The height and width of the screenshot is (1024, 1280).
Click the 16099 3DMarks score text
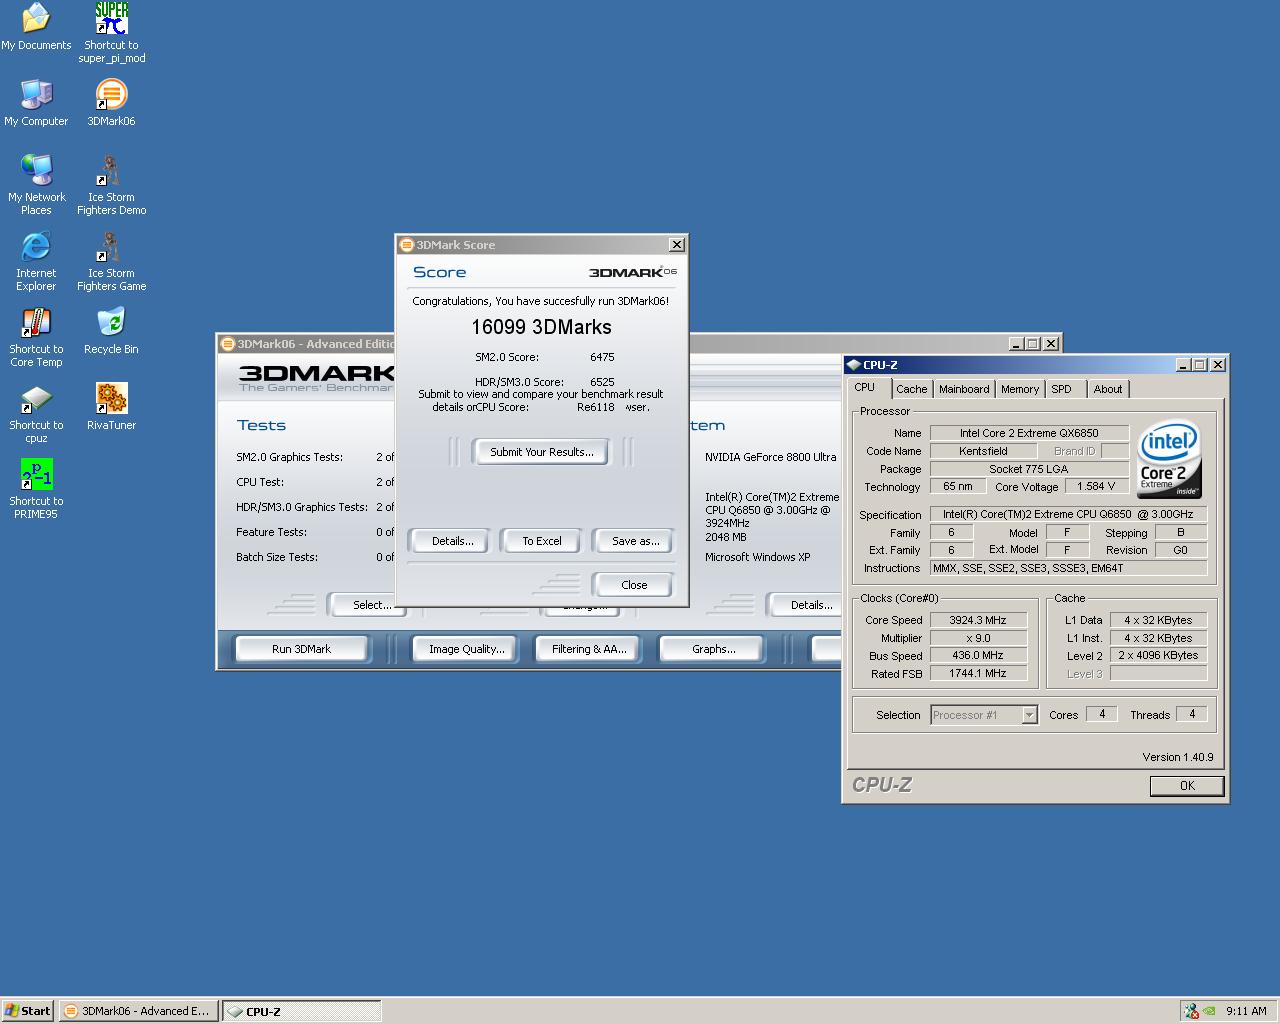[541, 327]
